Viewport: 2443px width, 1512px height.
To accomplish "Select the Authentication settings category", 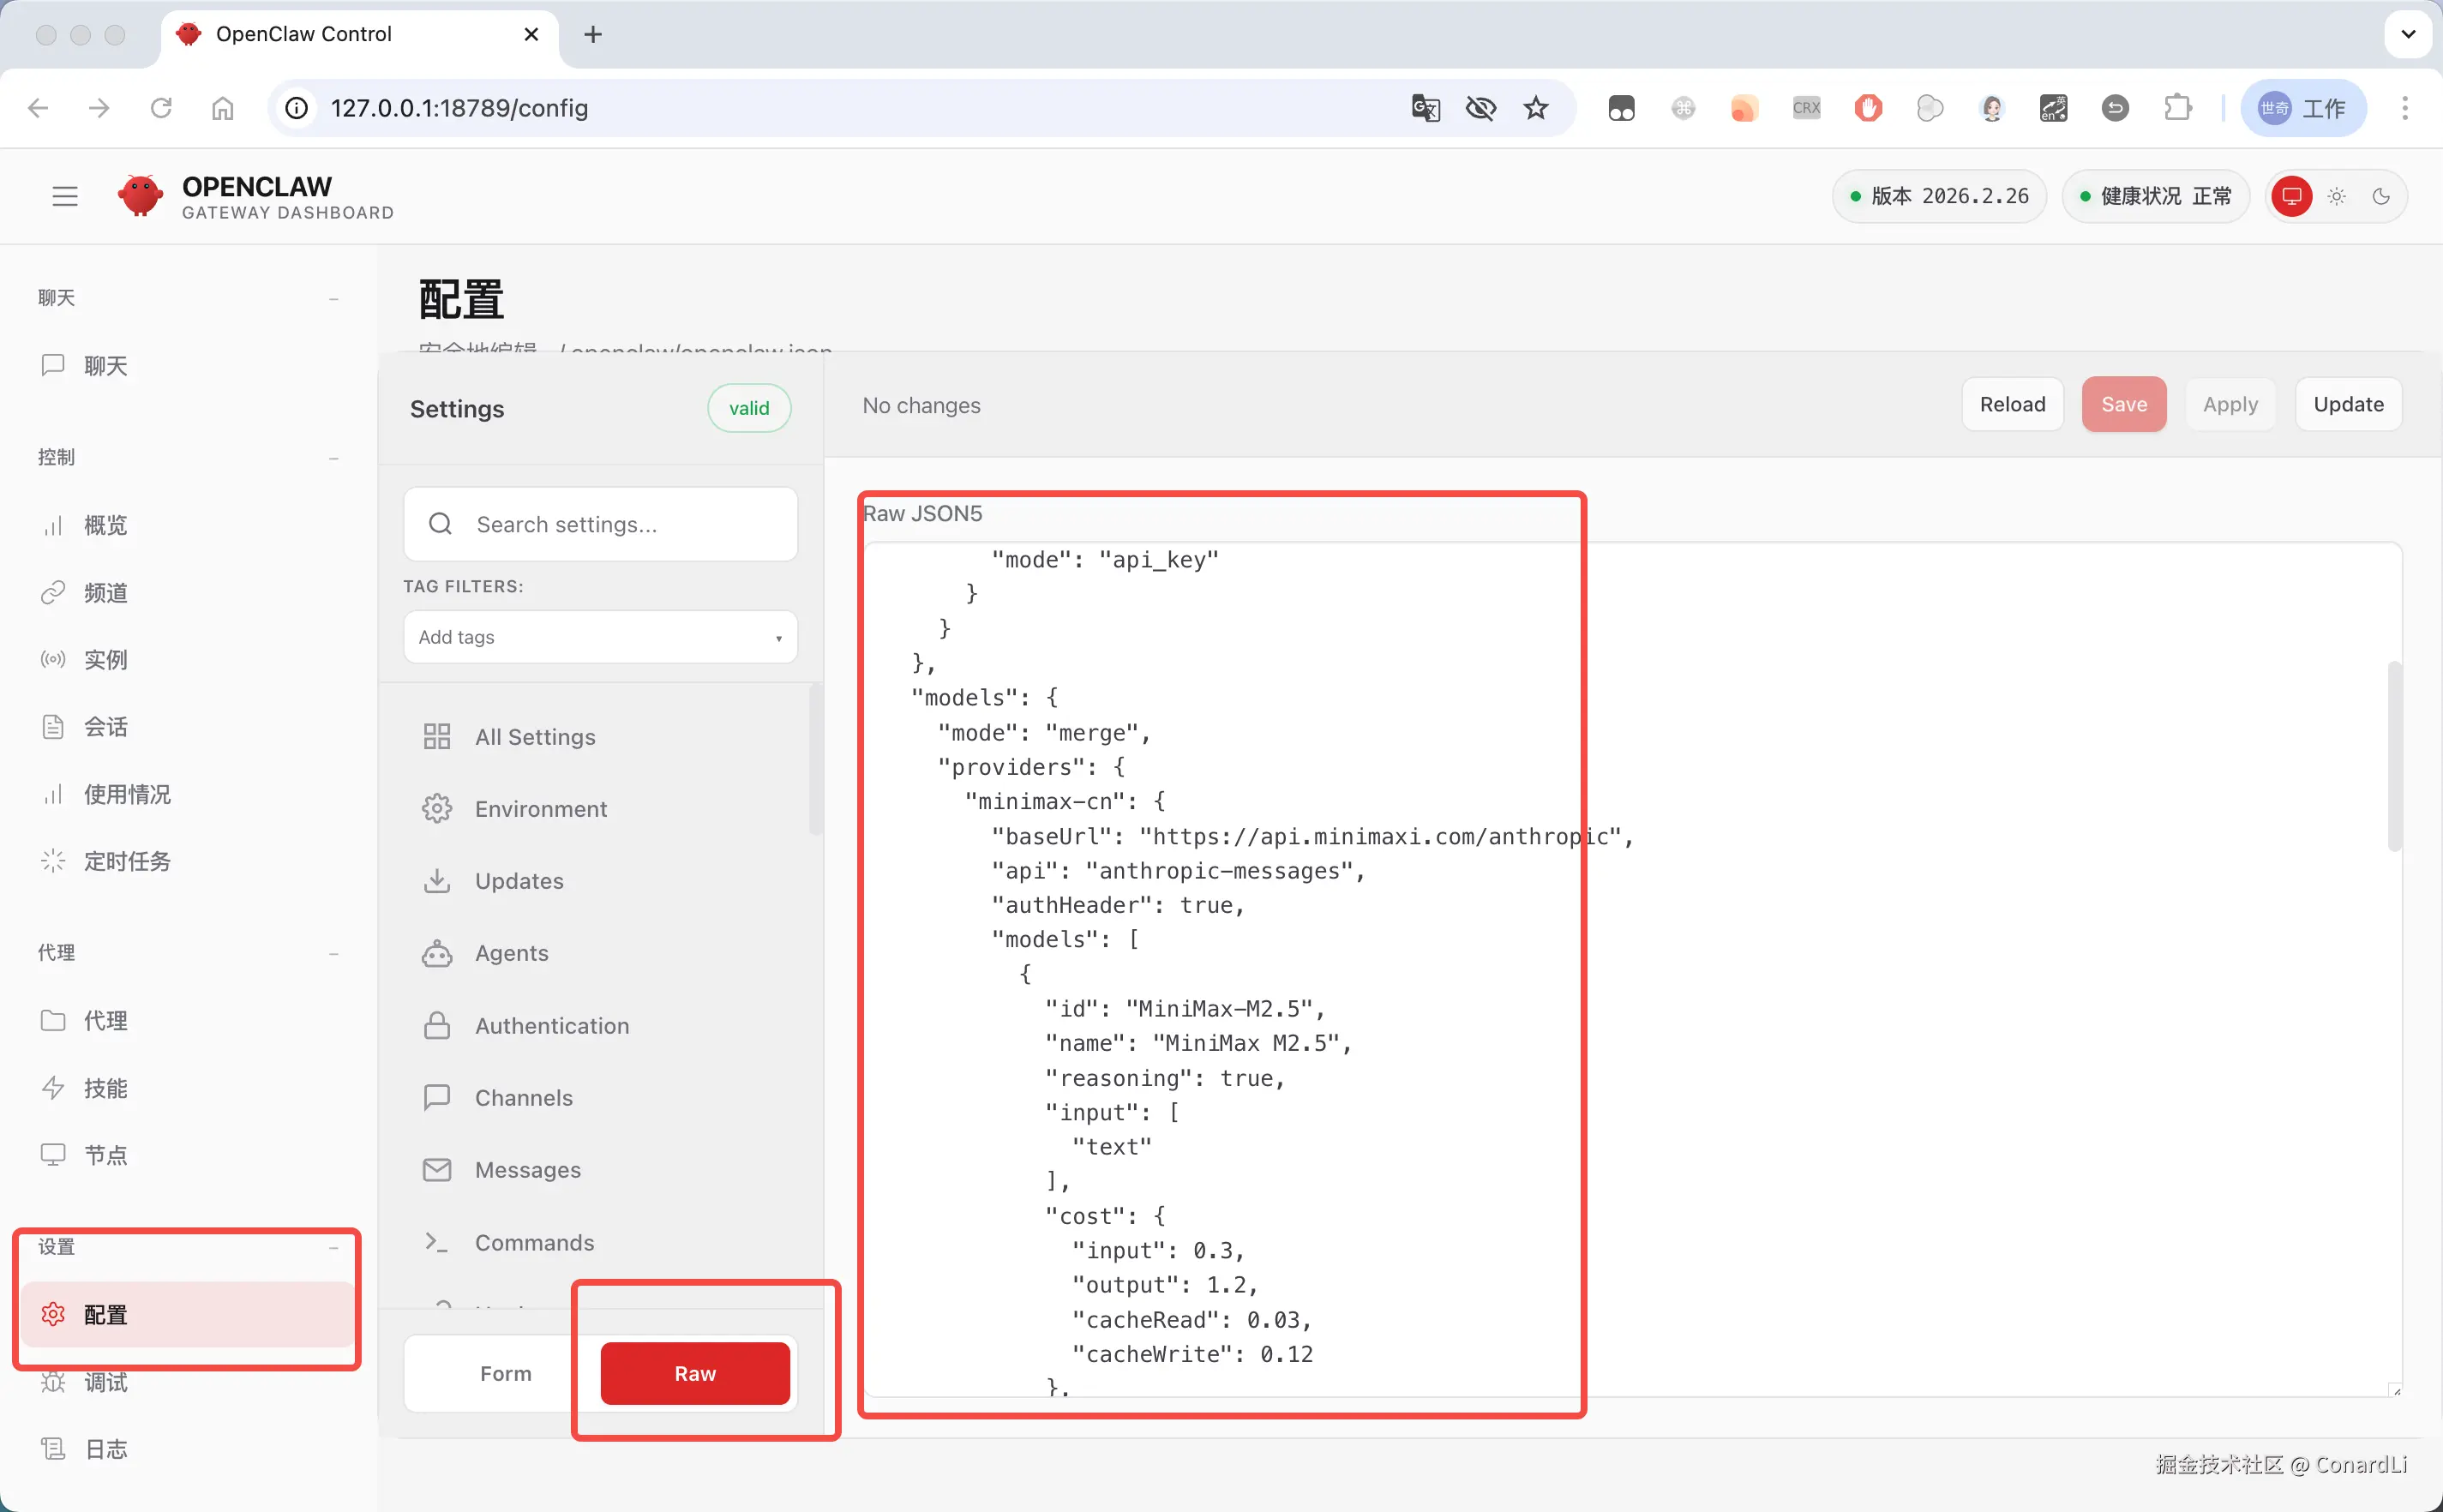I will (x=551, y=1025).
